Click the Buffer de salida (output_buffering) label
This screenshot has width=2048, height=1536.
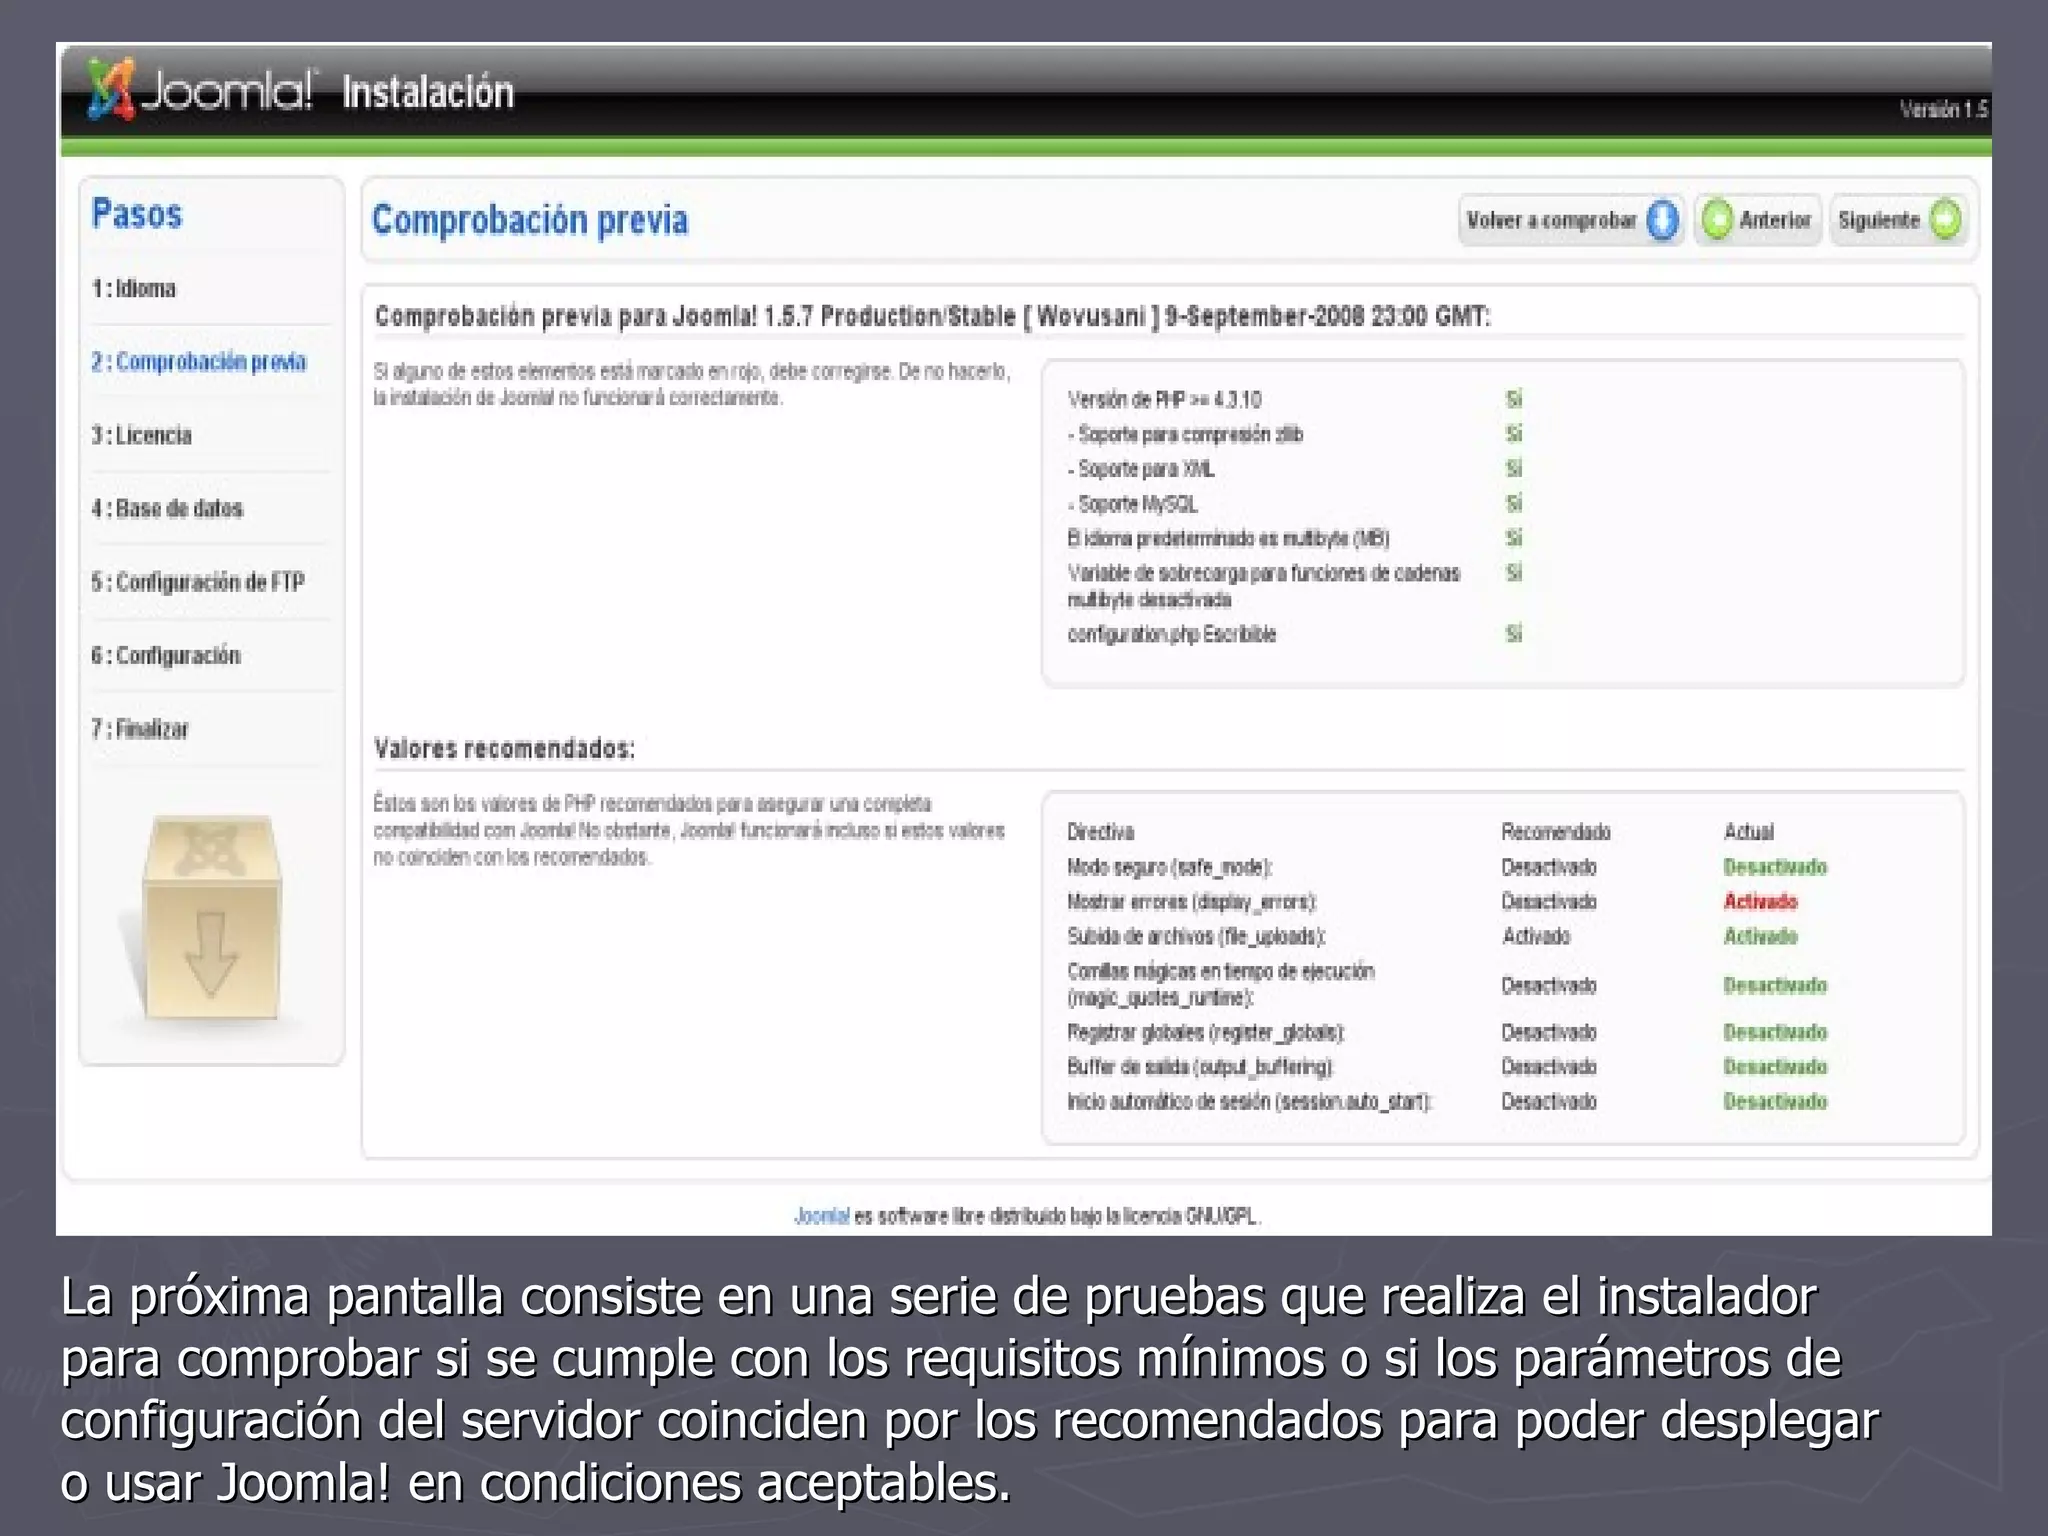[x=1200, y=1067]
